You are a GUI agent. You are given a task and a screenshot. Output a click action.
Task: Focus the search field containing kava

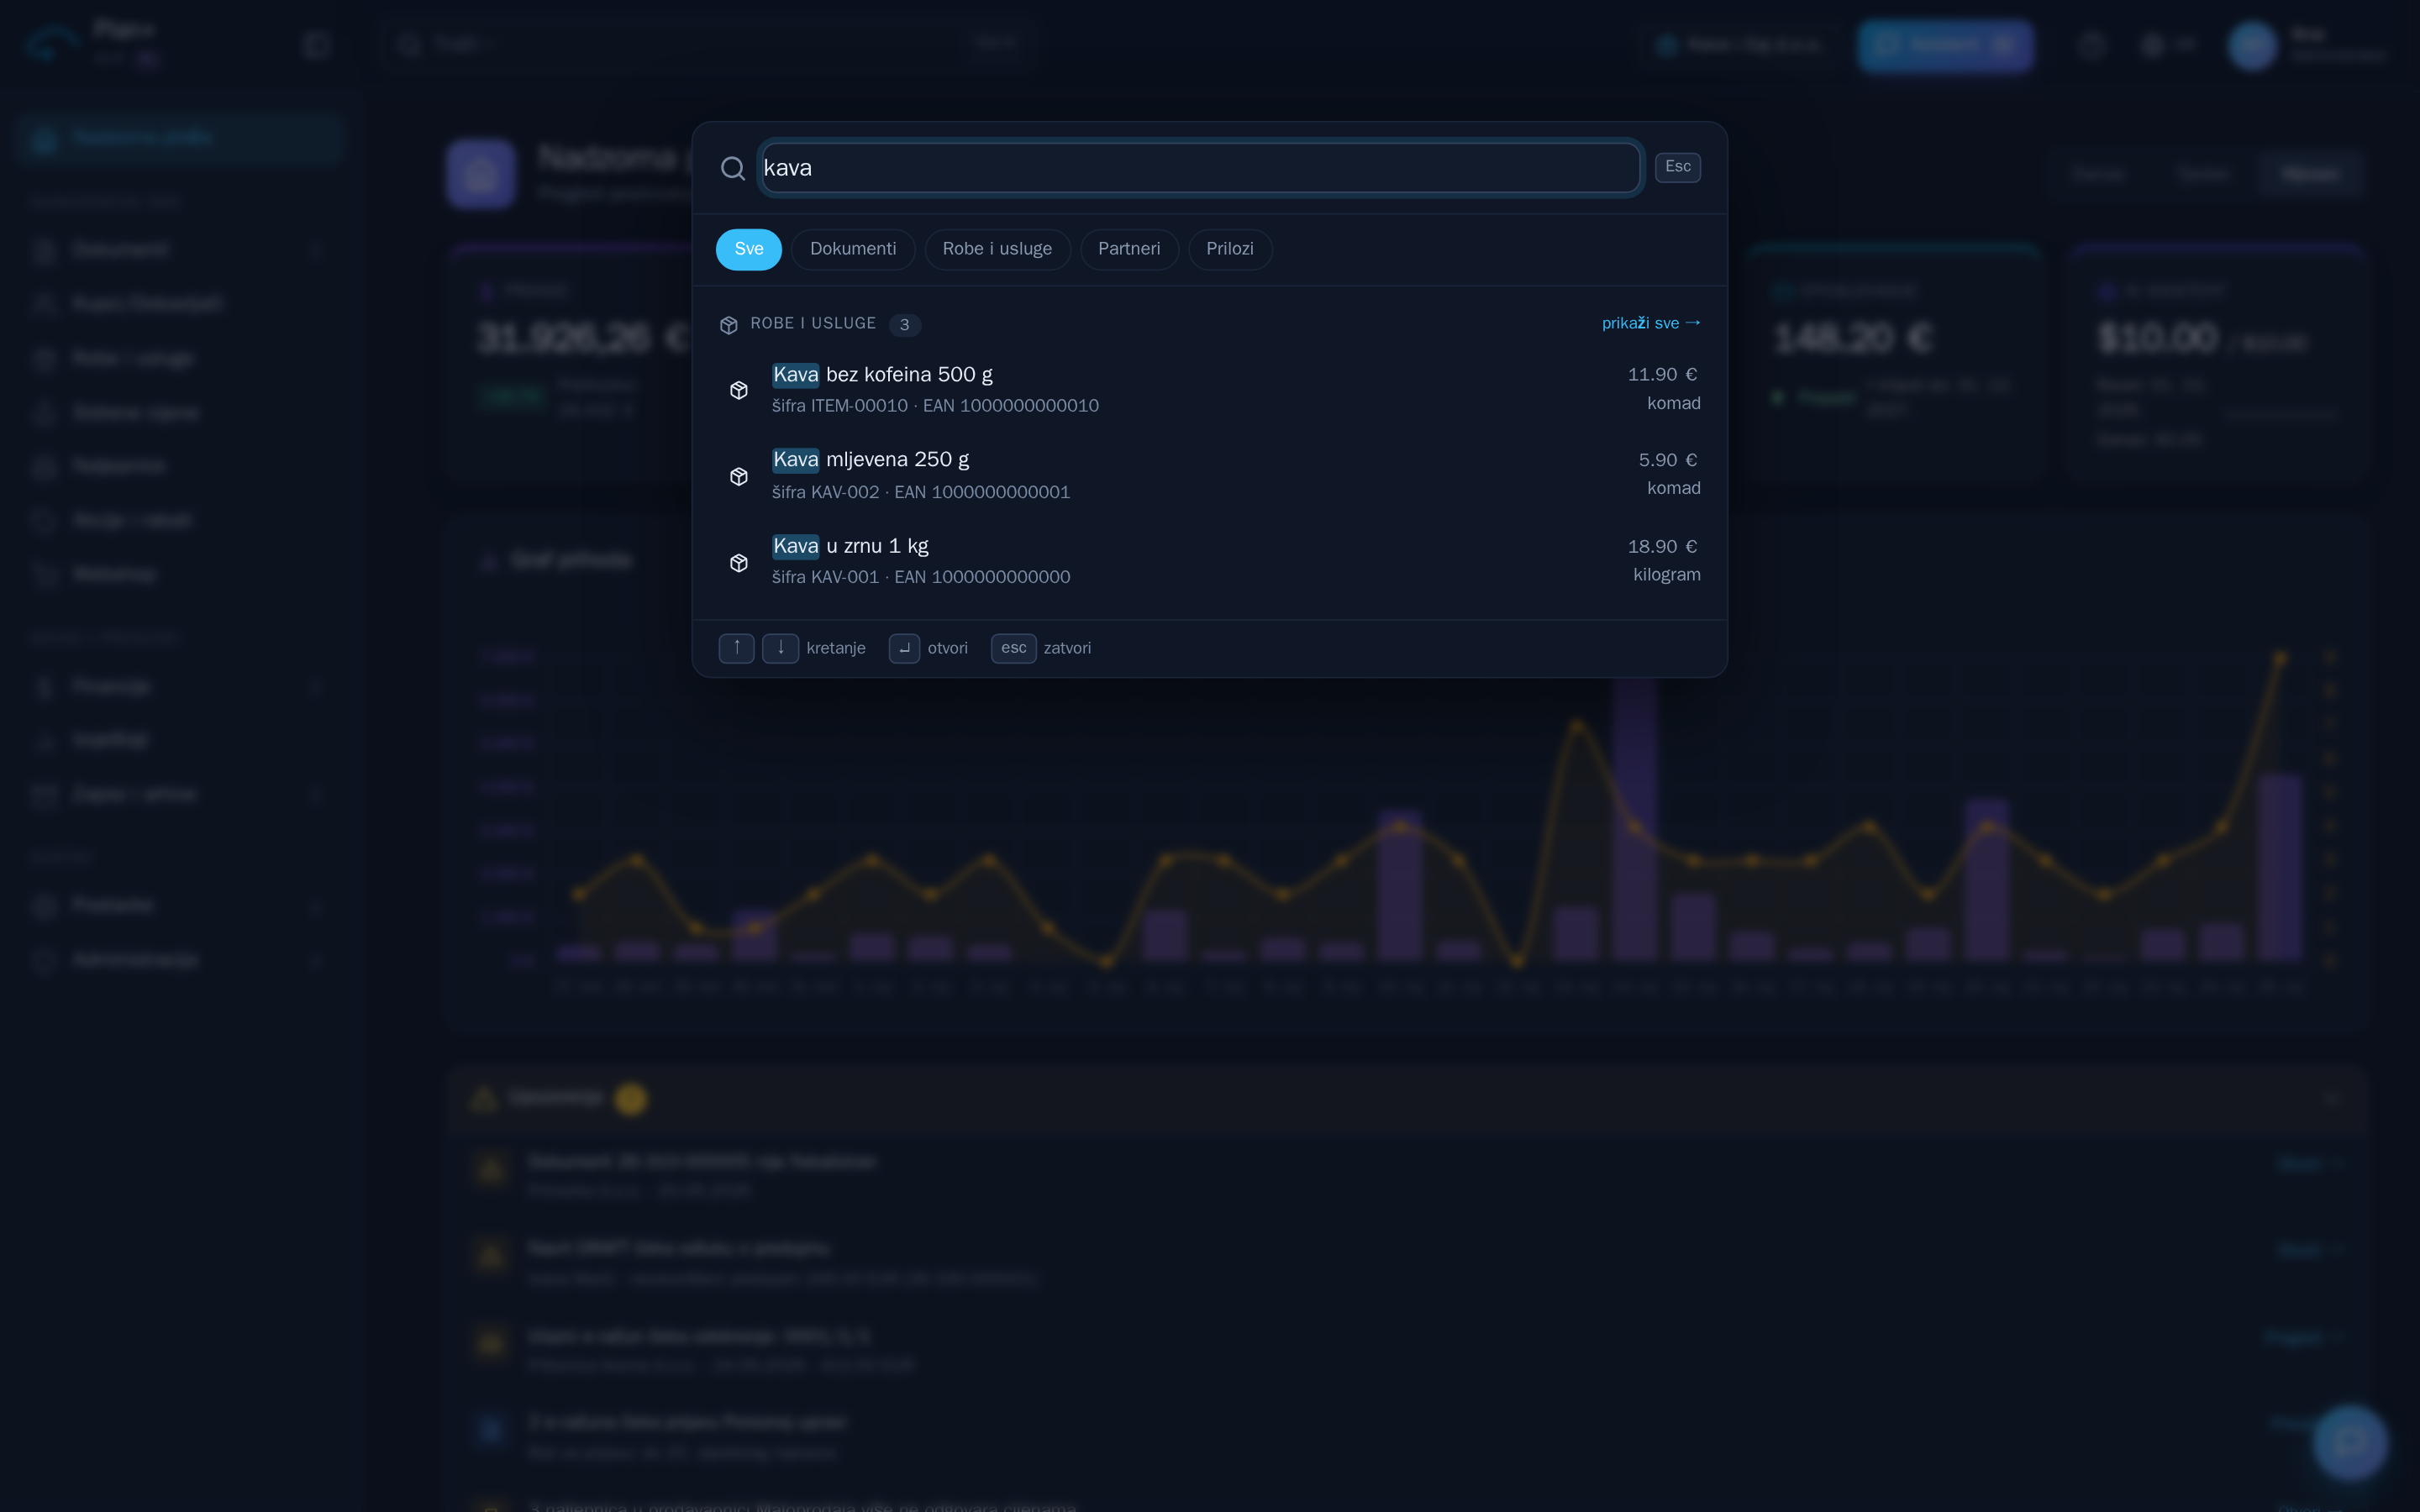pyautogui.click(x=1200, y=168)
